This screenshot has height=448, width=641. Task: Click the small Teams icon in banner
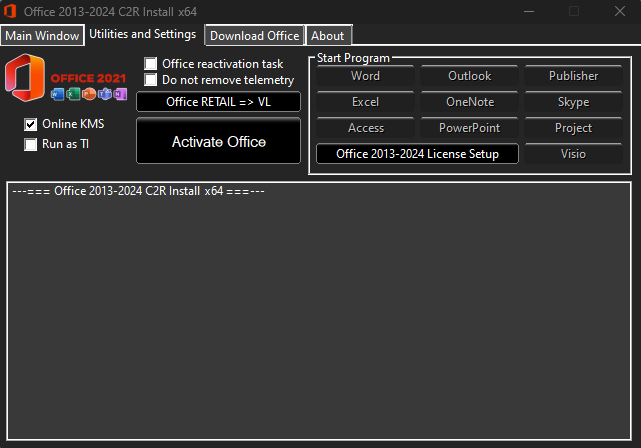pyautogui.click(x=105, y=94)
